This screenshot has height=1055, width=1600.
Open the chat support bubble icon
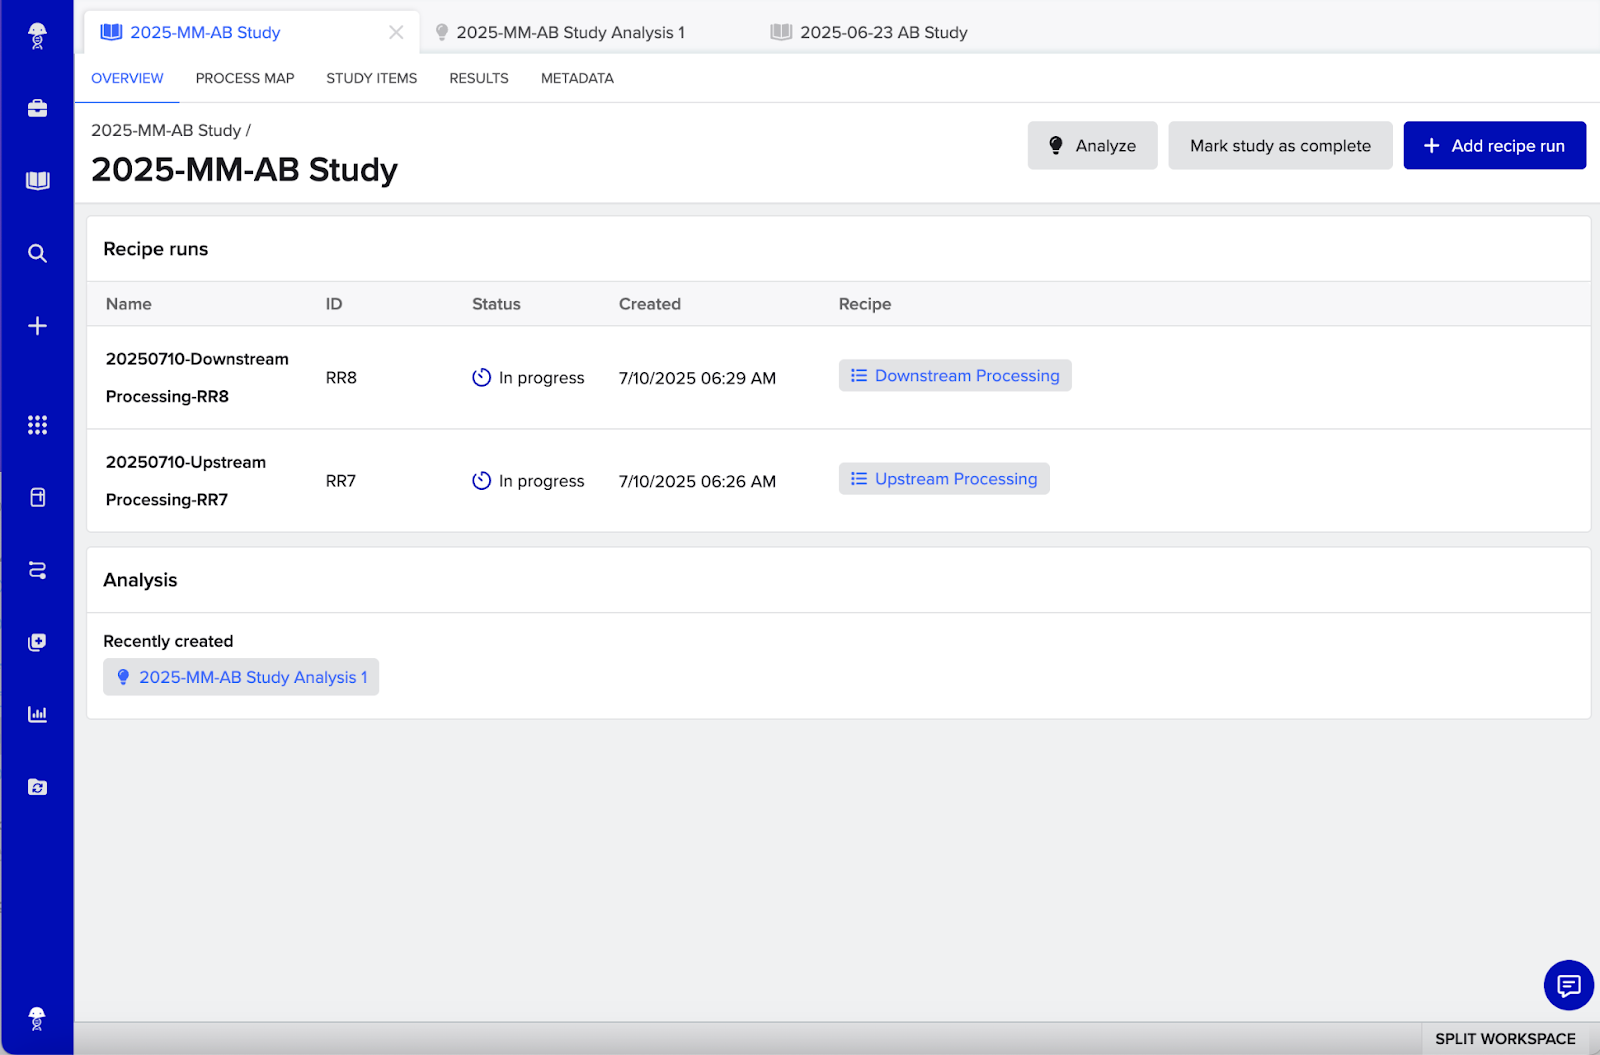[1568, 985]
